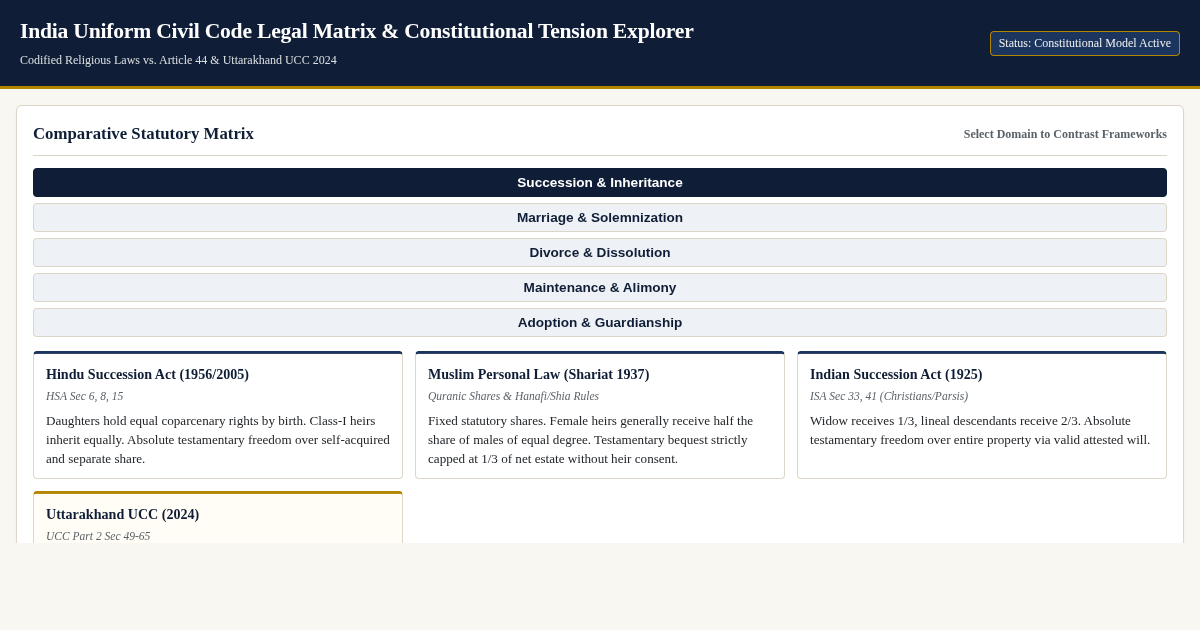Click the India Uniform Civil Code page title
Screen dimensions: 1200x630
point(356,31)
